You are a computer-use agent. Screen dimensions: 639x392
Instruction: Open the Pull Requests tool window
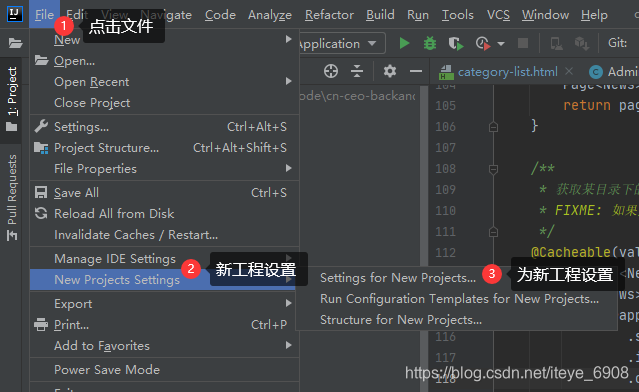[x=12, y=198]
